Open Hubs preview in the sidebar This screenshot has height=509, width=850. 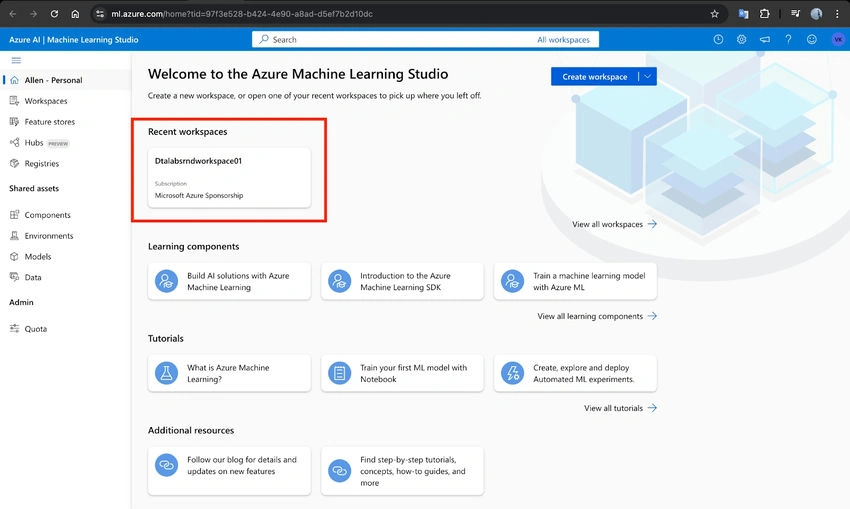pos(66,143)
